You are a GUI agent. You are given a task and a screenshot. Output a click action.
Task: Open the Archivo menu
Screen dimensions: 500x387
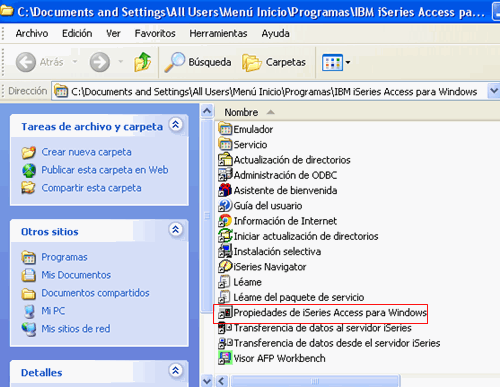pyautogui.click(x=32, y=33)
